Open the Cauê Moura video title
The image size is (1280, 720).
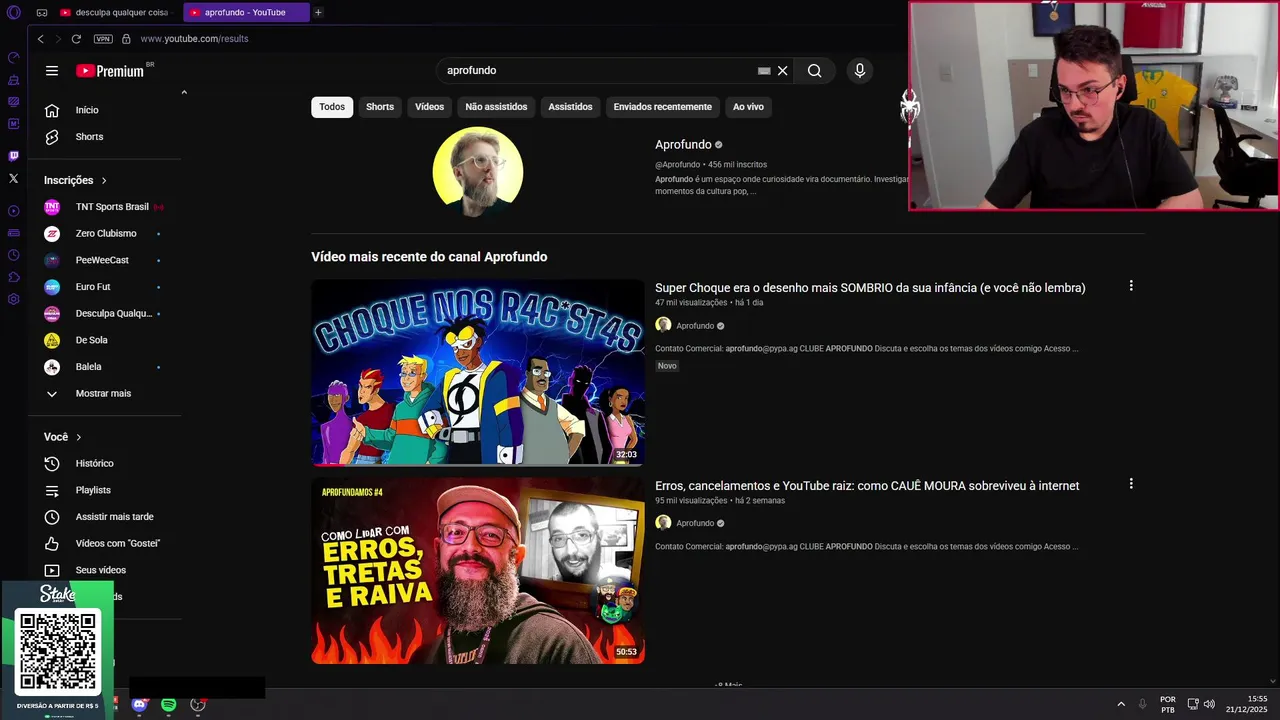(x=867, y=486)
